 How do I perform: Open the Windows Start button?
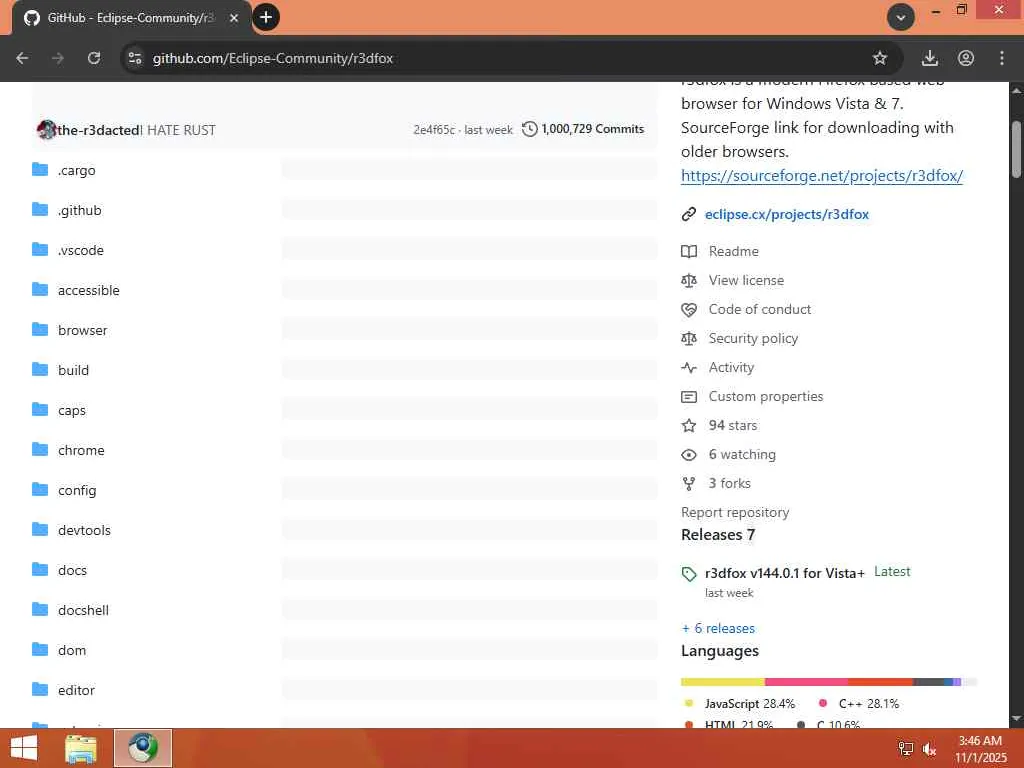click(24, 748)
